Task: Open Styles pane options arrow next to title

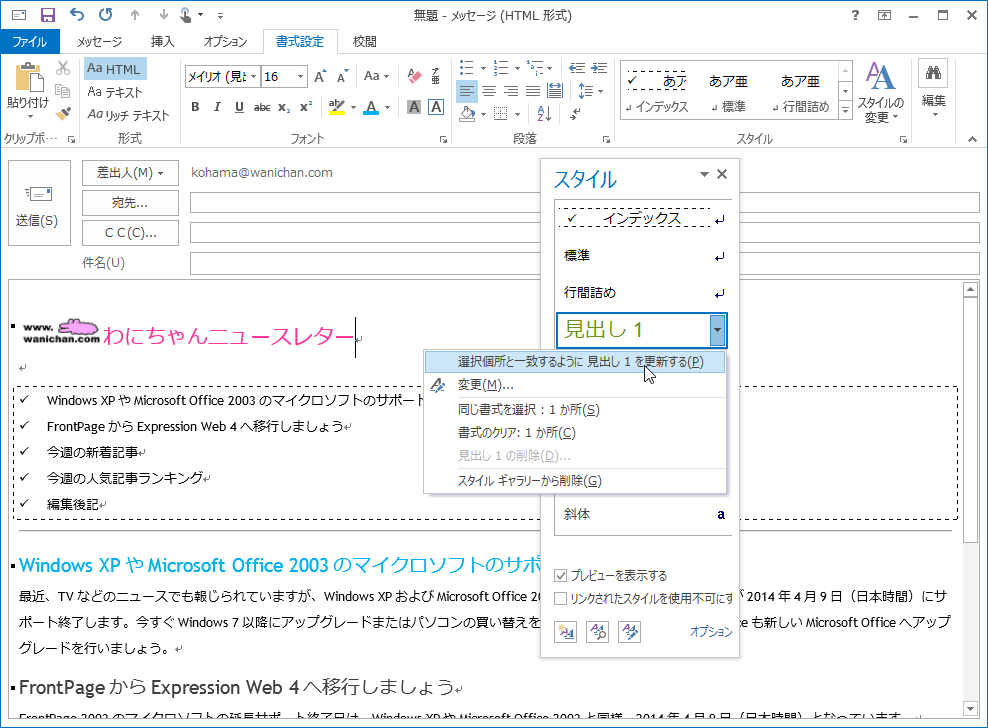Action: (704, 175)
